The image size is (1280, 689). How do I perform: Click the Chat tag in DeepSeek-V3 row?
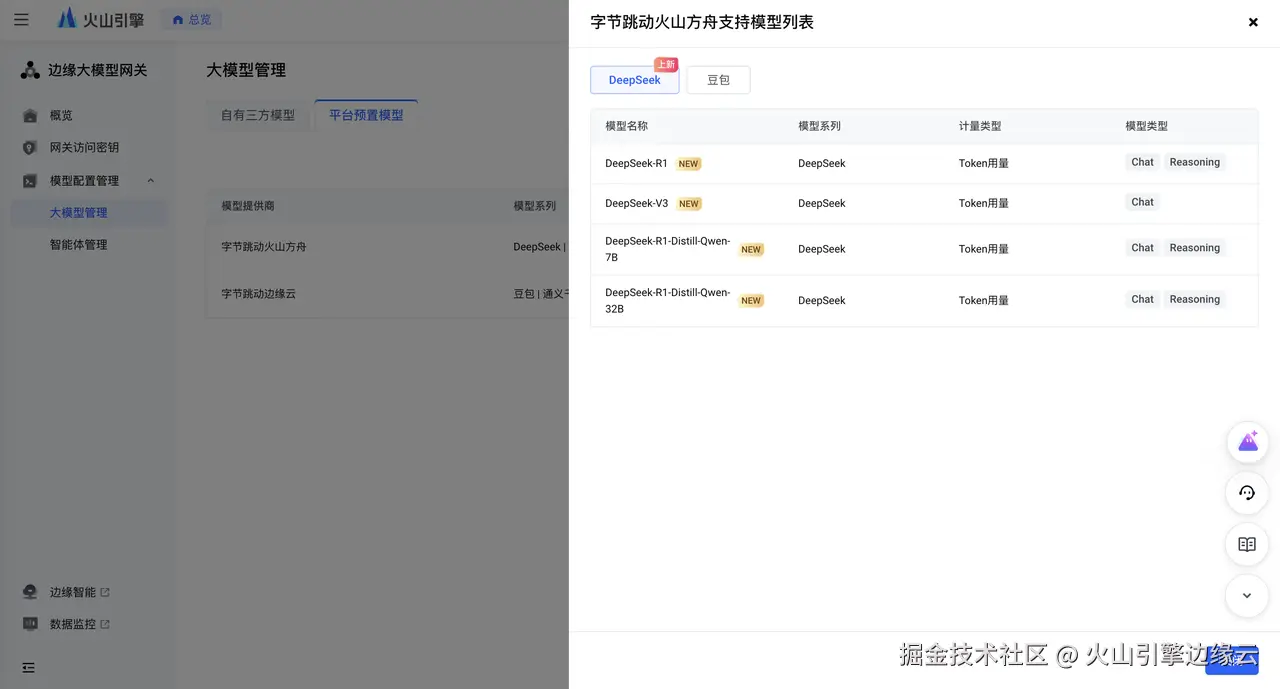[1142, 202]
